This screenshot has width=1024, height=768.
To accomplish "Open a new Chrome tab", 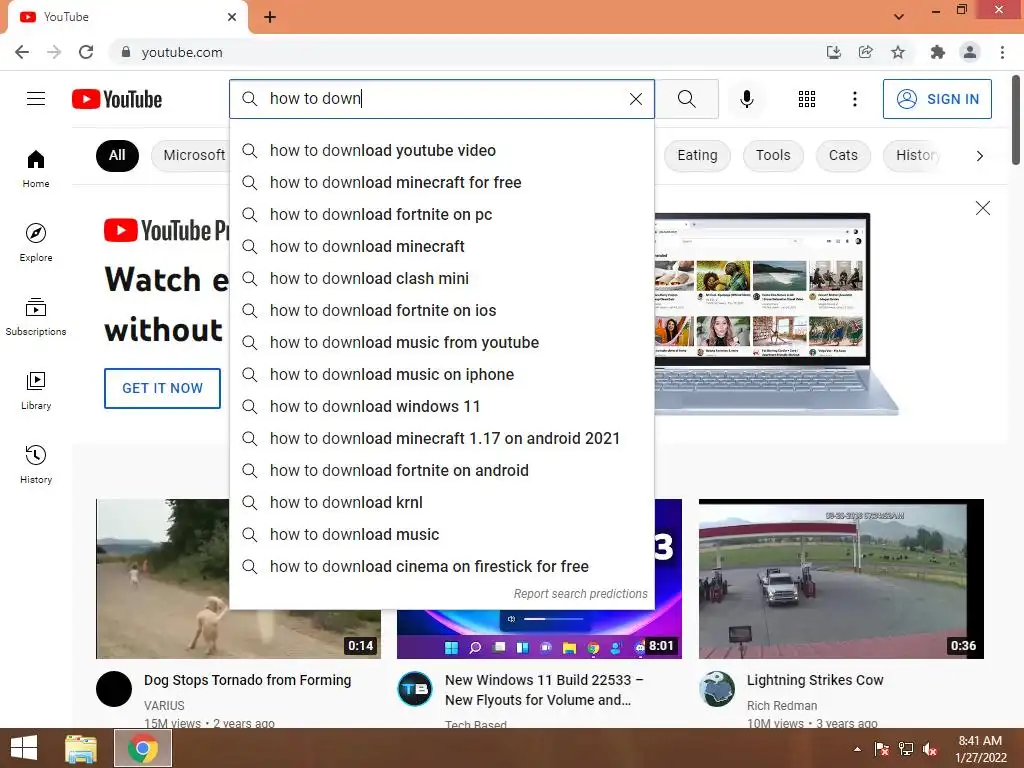I will click(270, 17).
